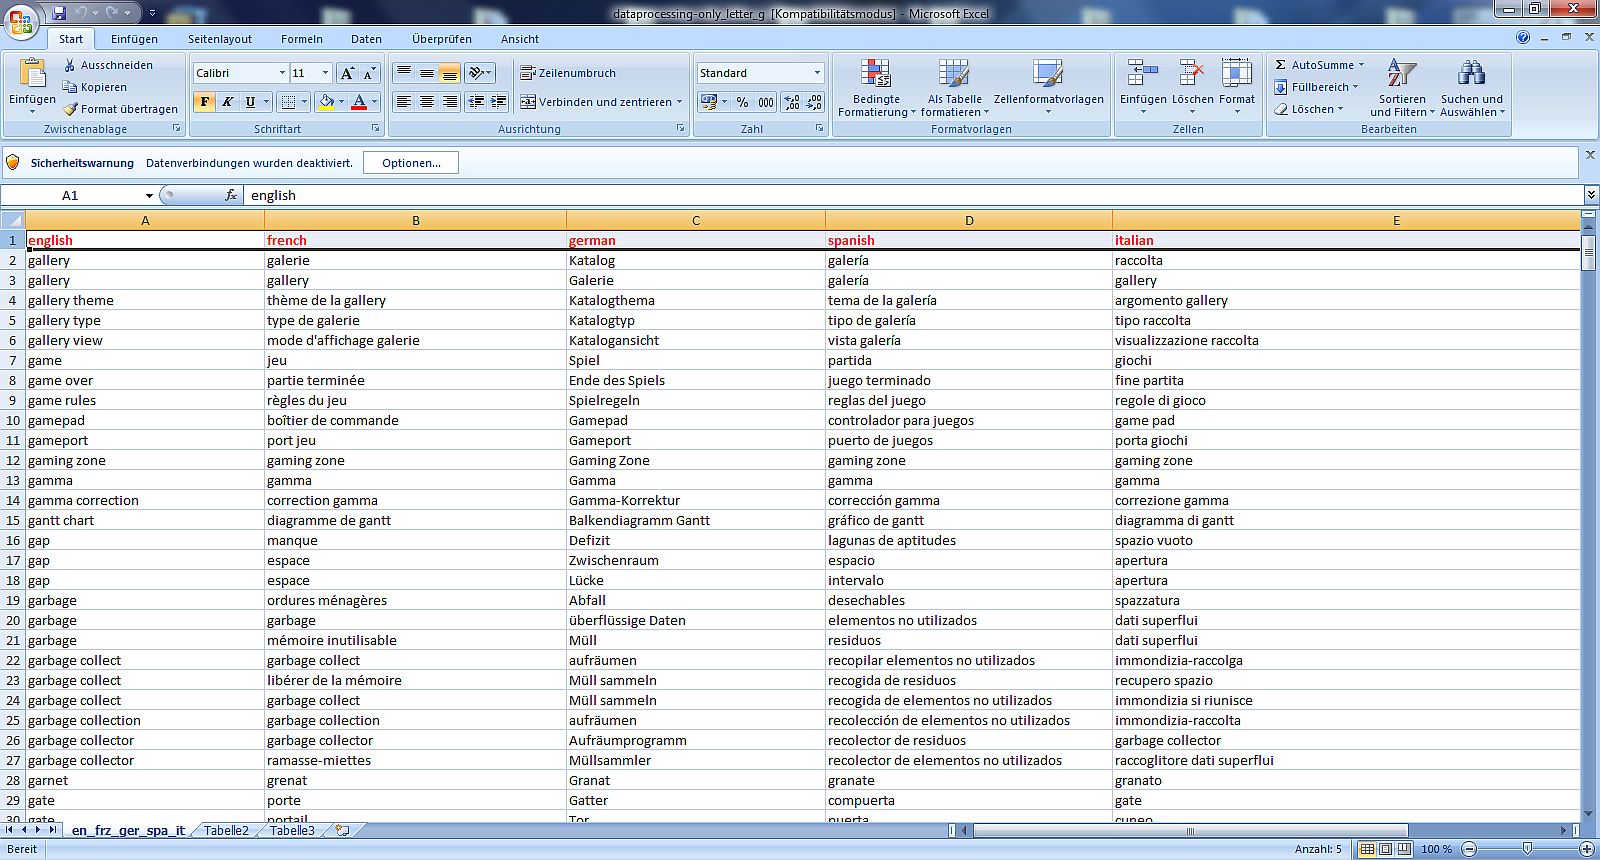Open the Standard number format dropdown
This screenshot has height=860, width=1600.
coord(817,73)
